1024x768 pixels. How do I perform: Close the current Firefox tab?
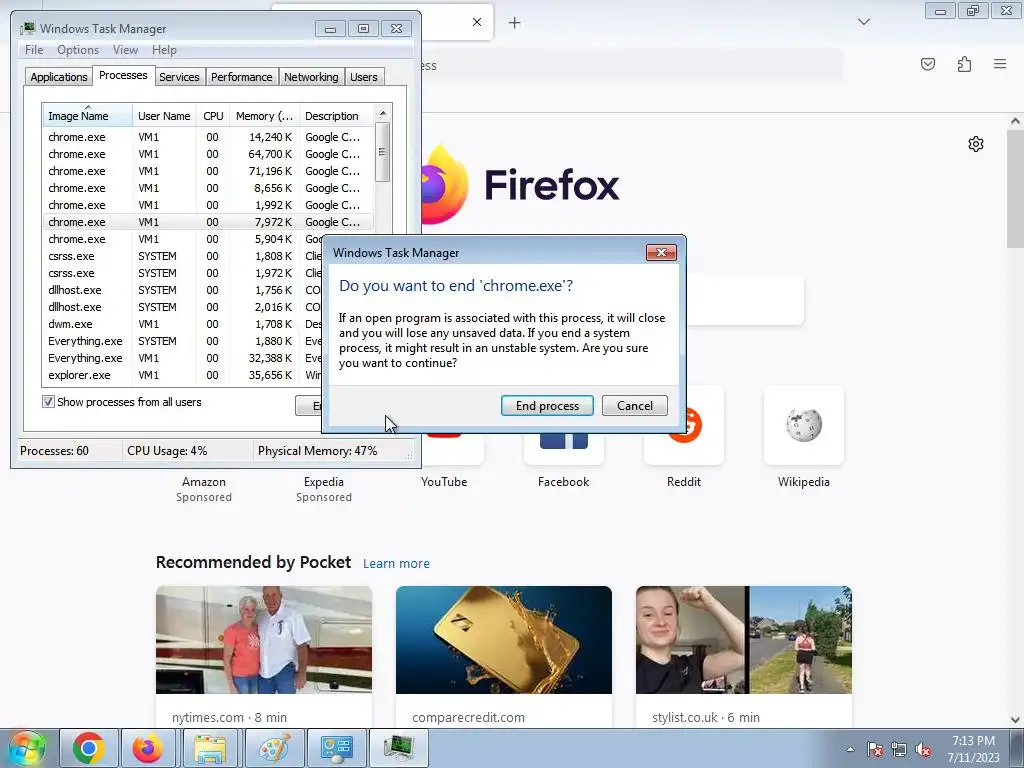pyautogui.click(x=477, y=22)
